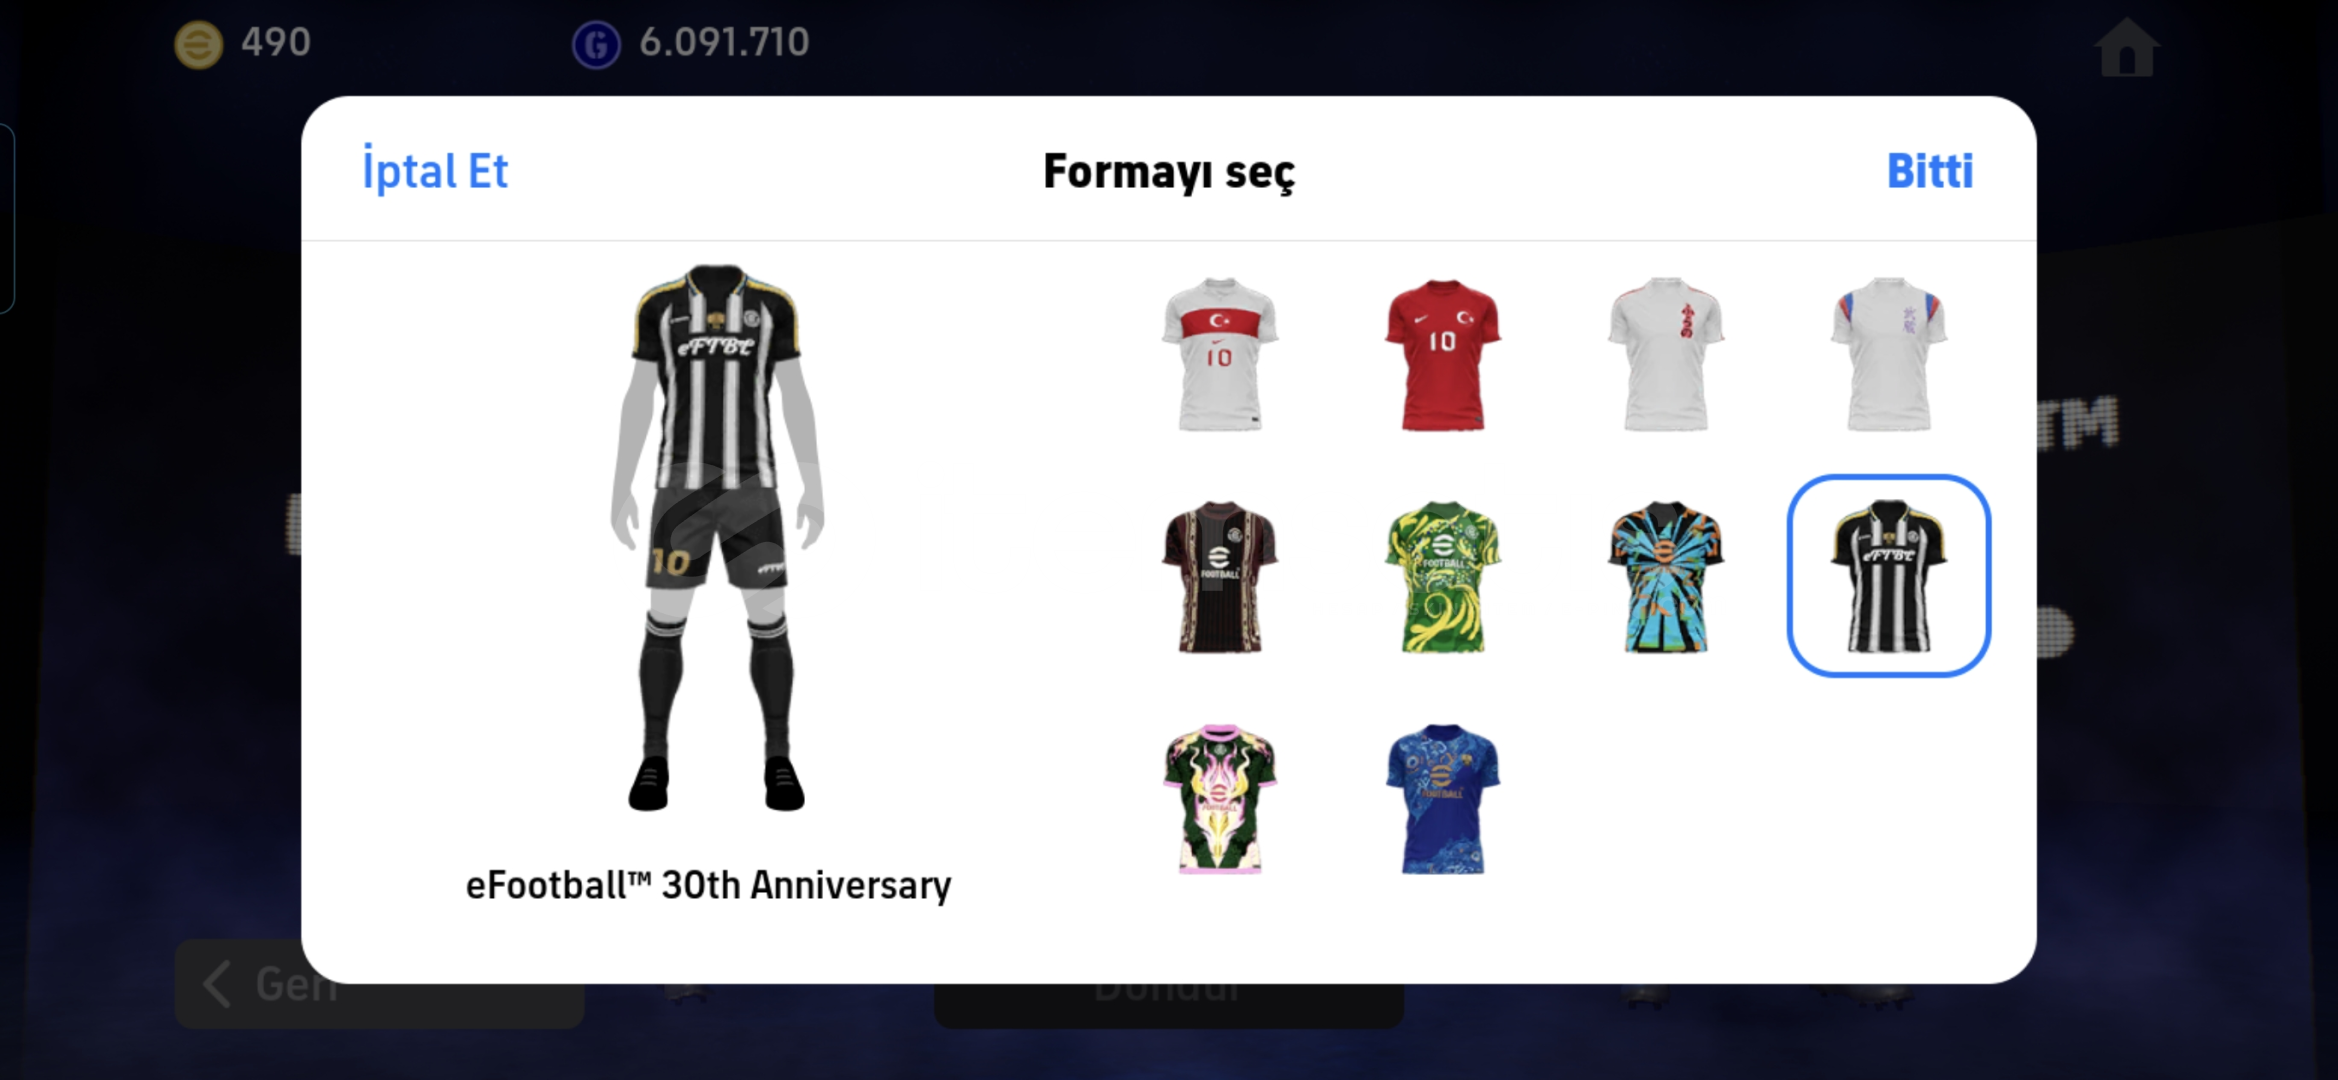
Task: Select white jersey with blue-red shoulder stripes
Action: pos(1888,354)
